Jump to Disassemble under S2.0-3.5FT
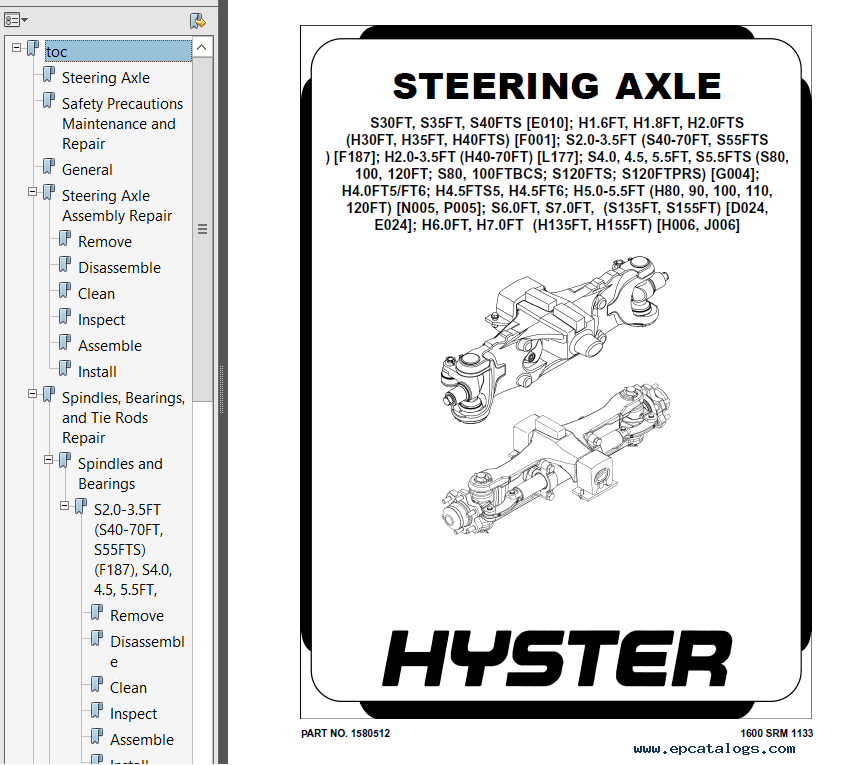This screenshot has height=765, width=846. (147, 652)
